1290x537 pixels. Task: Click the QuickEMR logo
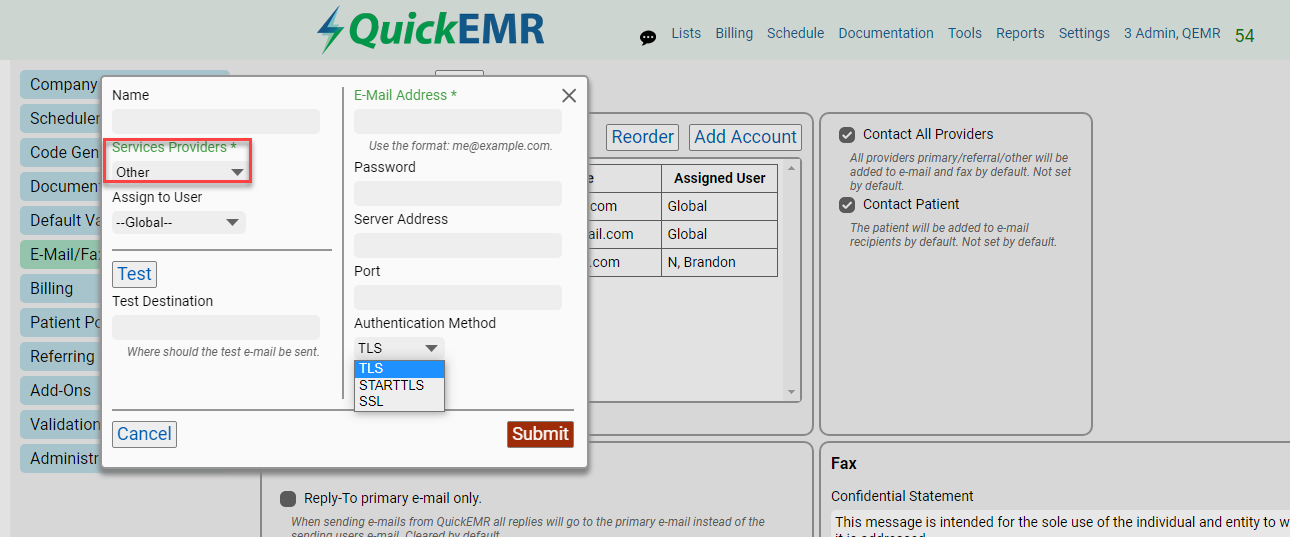point(431,29)
